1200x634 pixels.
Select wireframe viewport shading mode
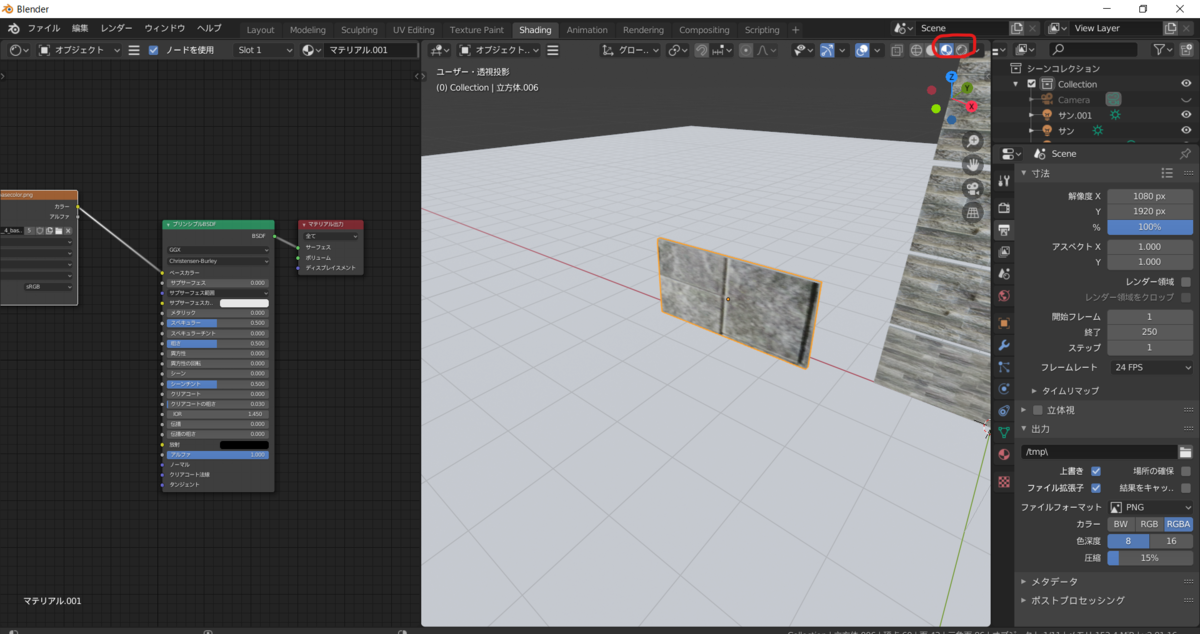[x=915, y=50]
